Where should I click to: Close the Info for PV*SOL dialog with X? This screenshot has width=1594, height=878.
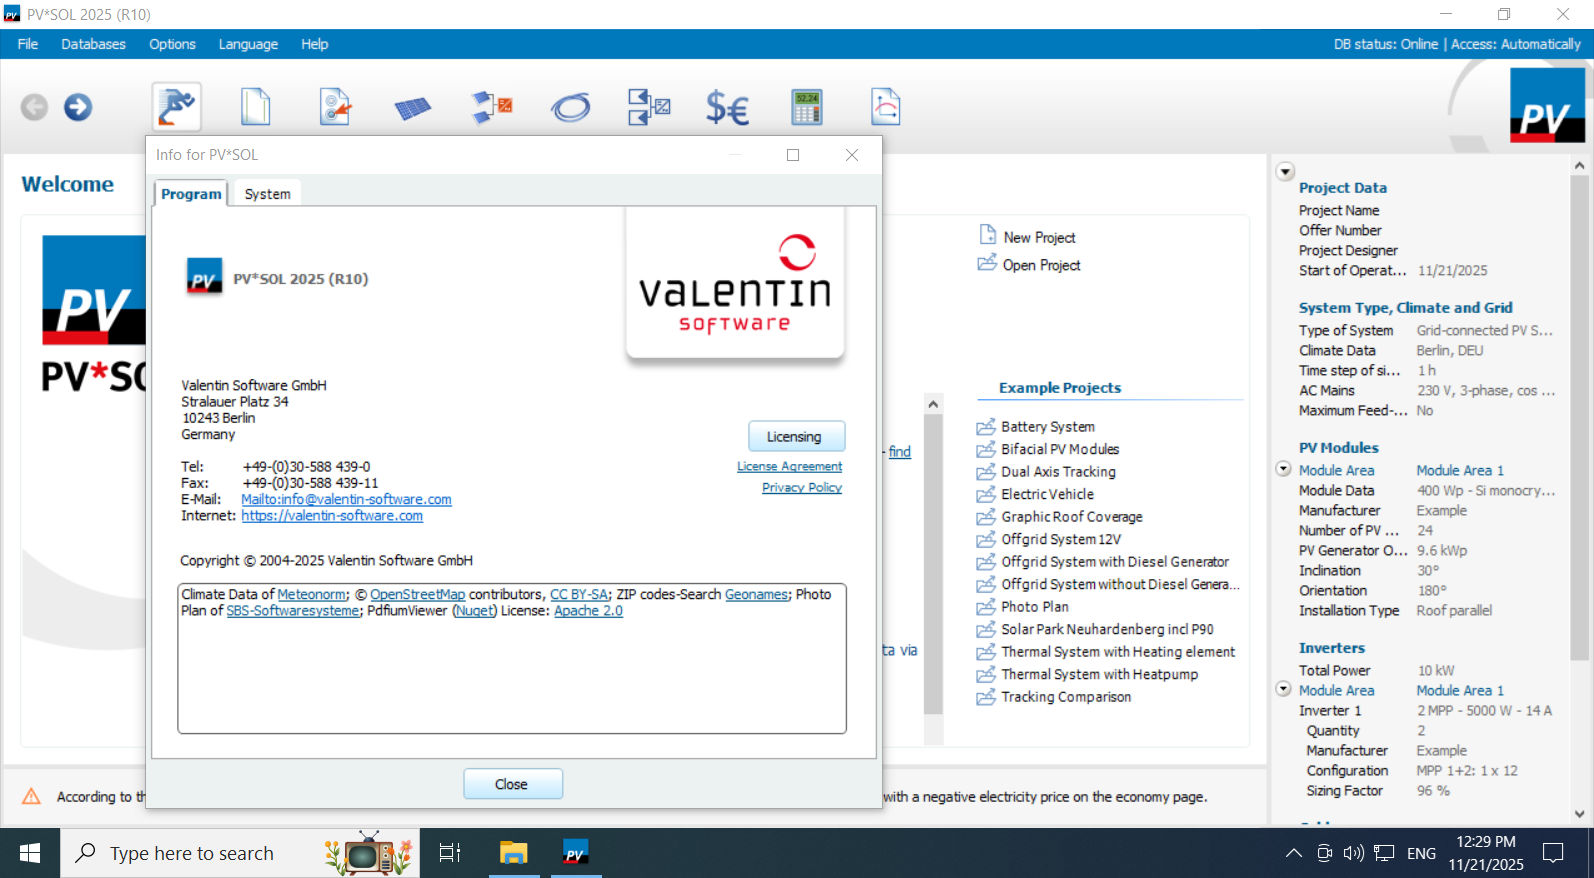852,155
